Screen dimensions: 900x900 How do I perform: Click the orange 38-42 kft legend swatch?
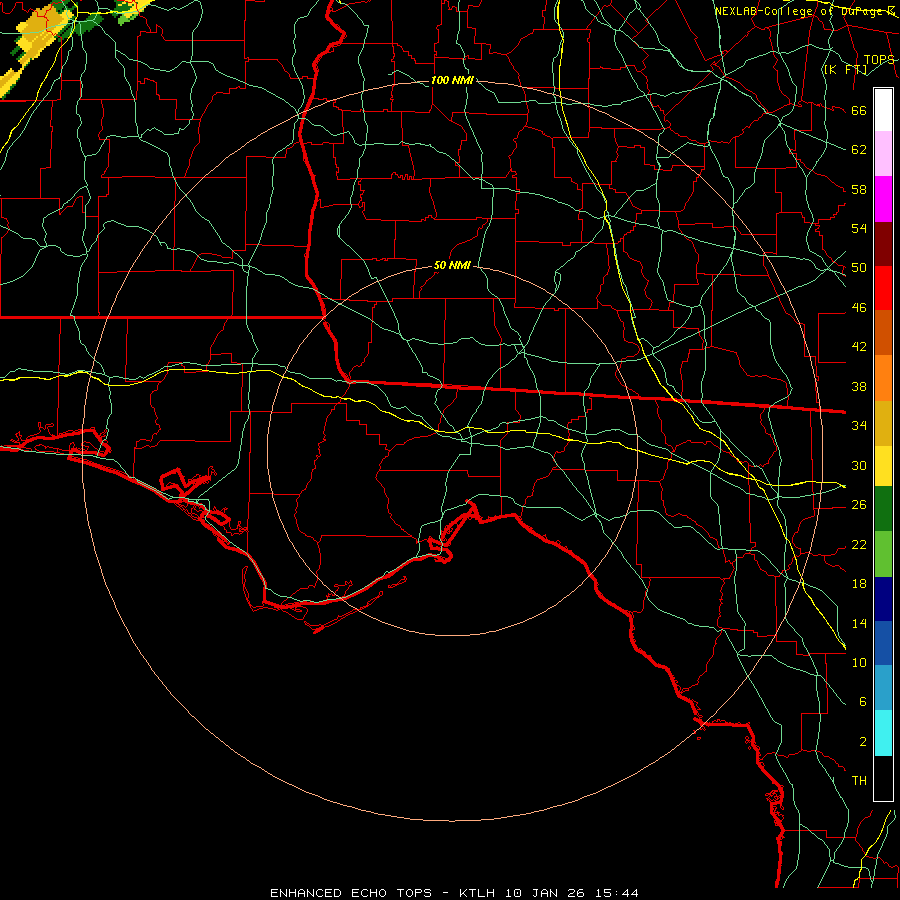click(883, 378)
